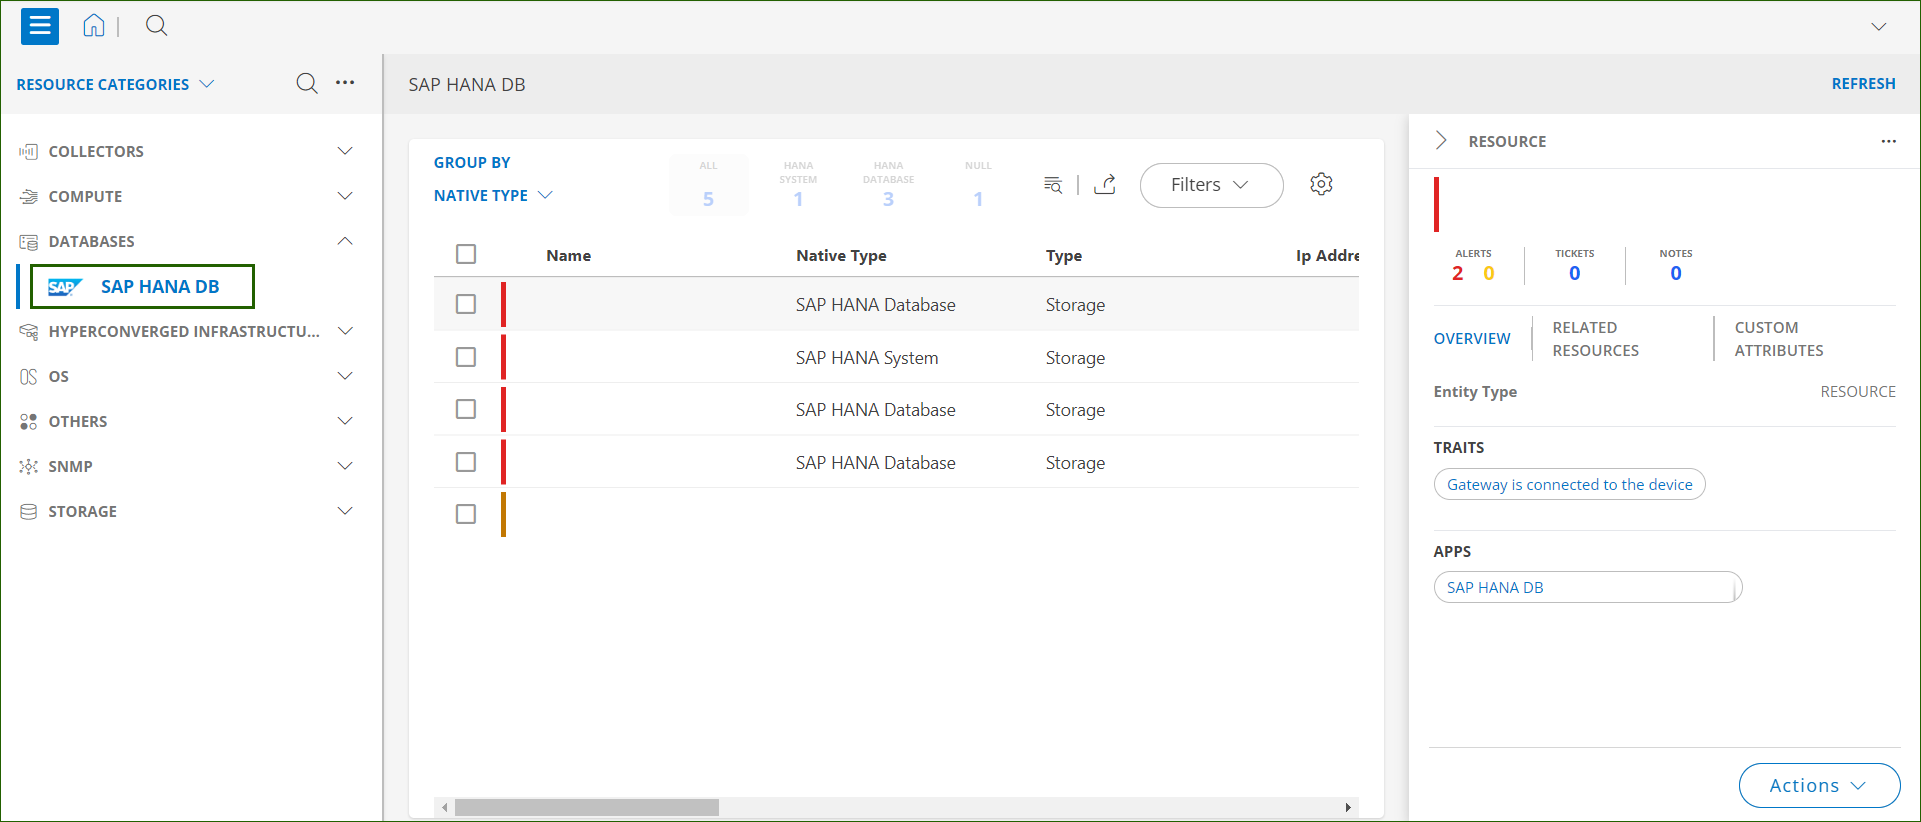Expand the Others category
1921x822 pixels.
pyautogui.click(x=345, y=421)
